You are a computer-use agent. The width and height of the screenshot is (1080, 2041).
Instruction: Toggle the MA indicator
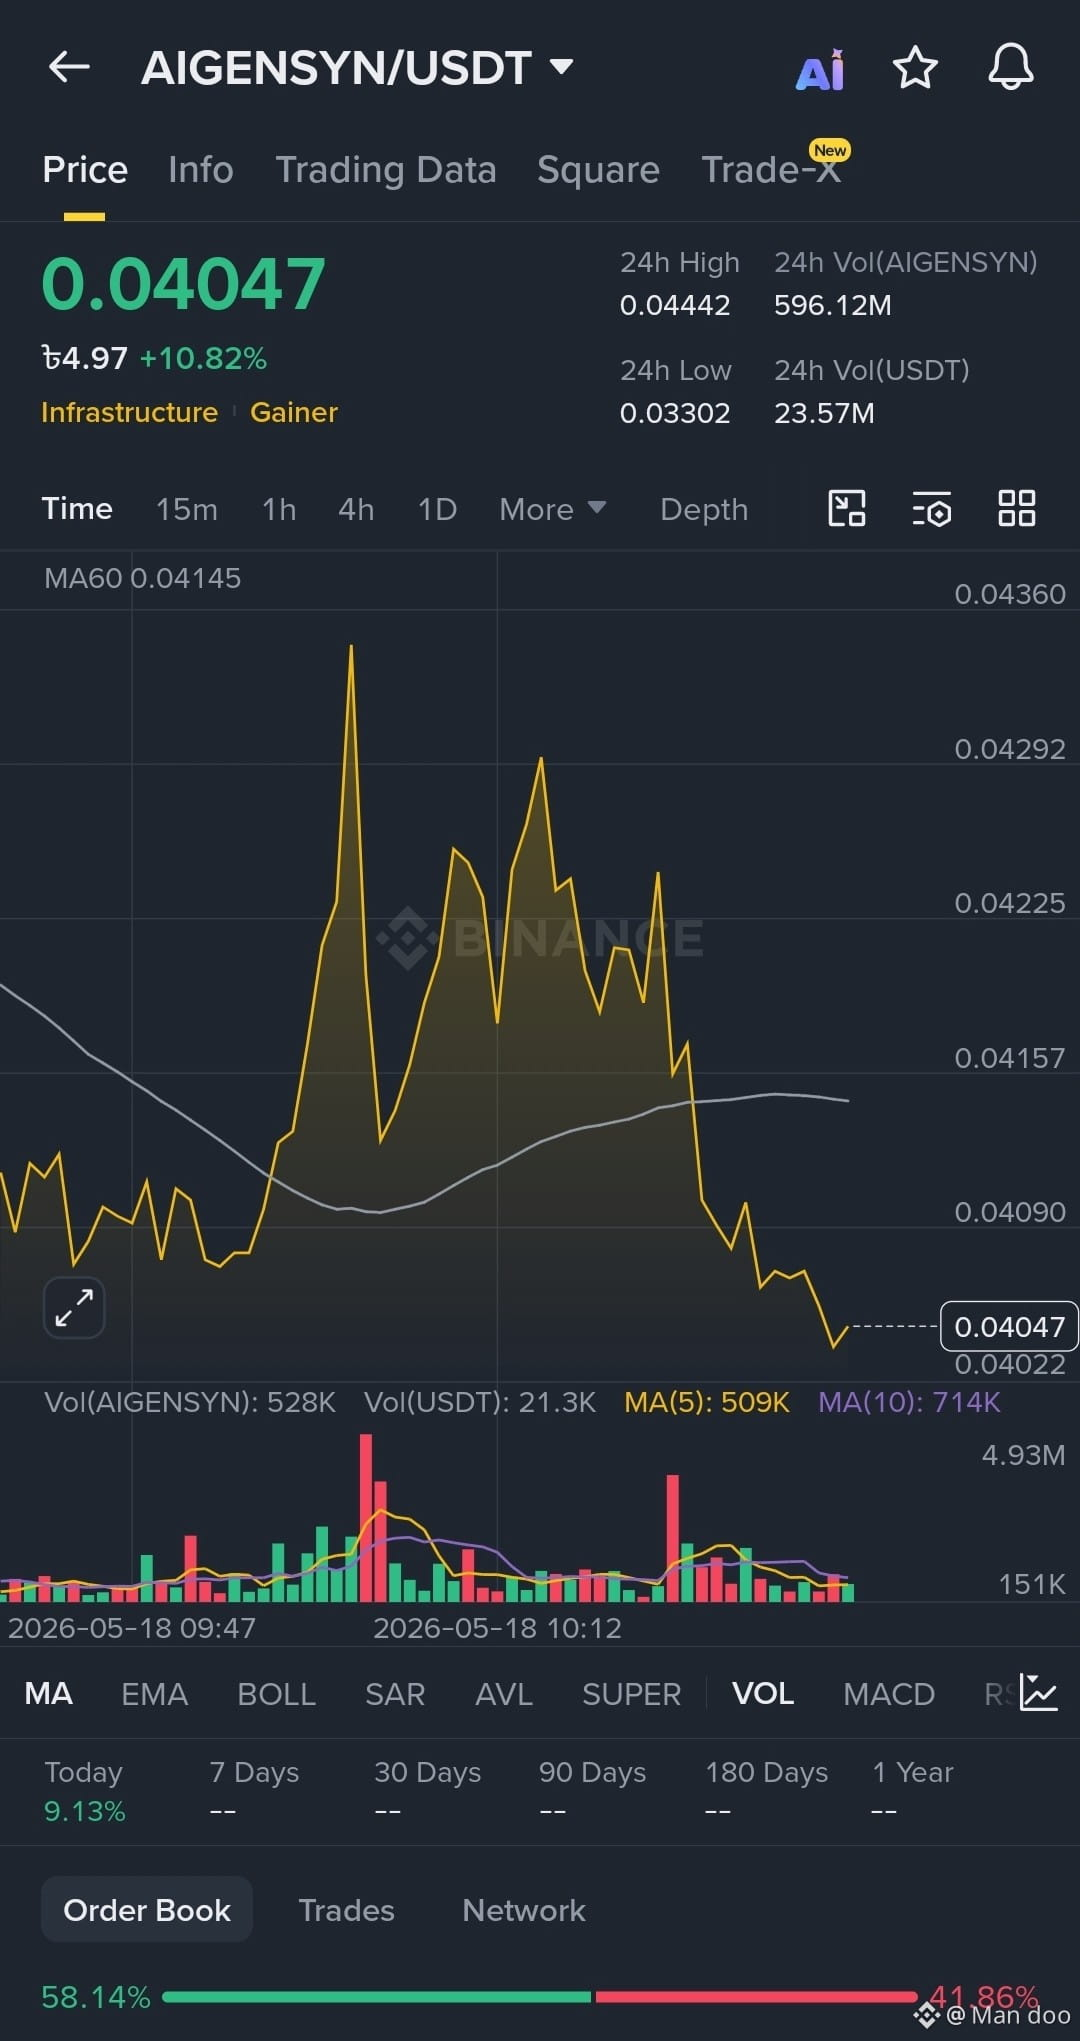pyautogui.click(x=48, y=1693)
